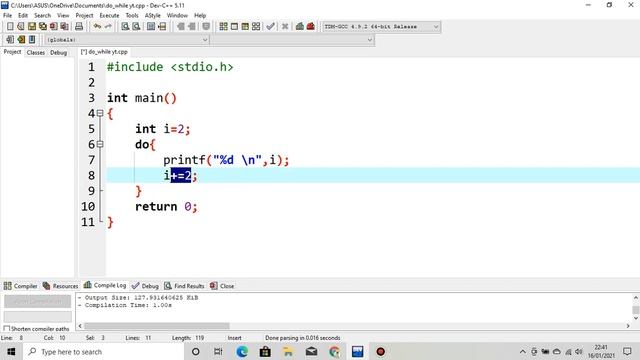Viewport: 640px width, 360px height.
Task: Click the Compile toolbar icon
Action: [223, 27]
